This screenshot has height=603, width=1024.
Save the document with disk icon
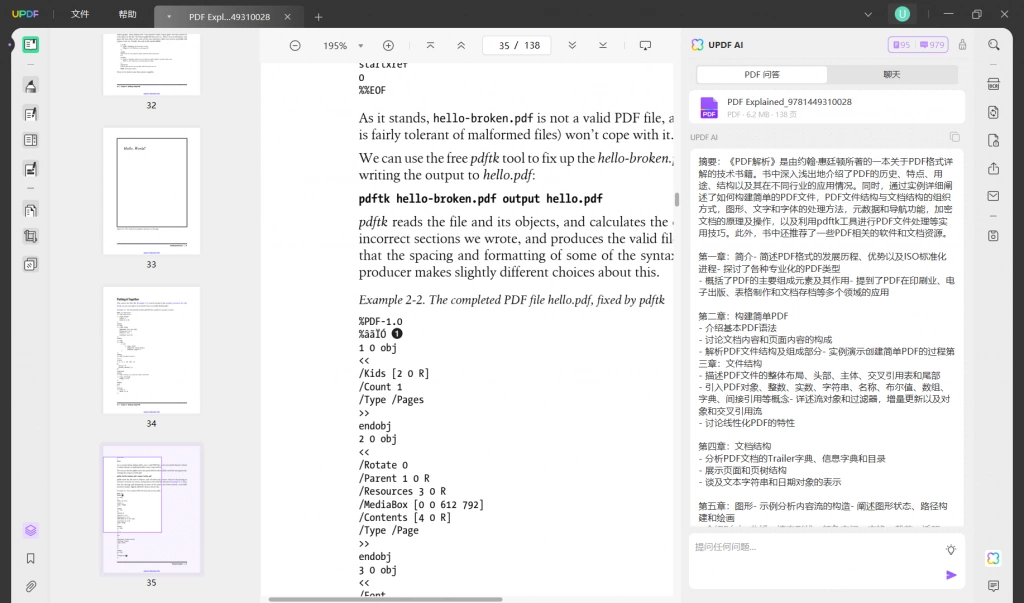(993, 235)
